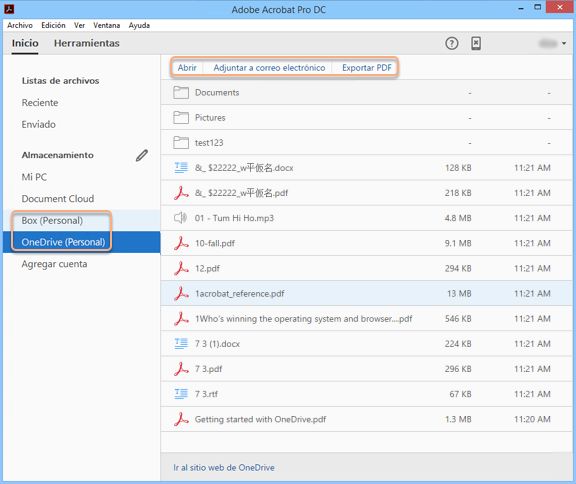Click the audio speaker icon of Tum Hi Ho.mp3
The image size is (576, 484).
(x=180, y=218)
